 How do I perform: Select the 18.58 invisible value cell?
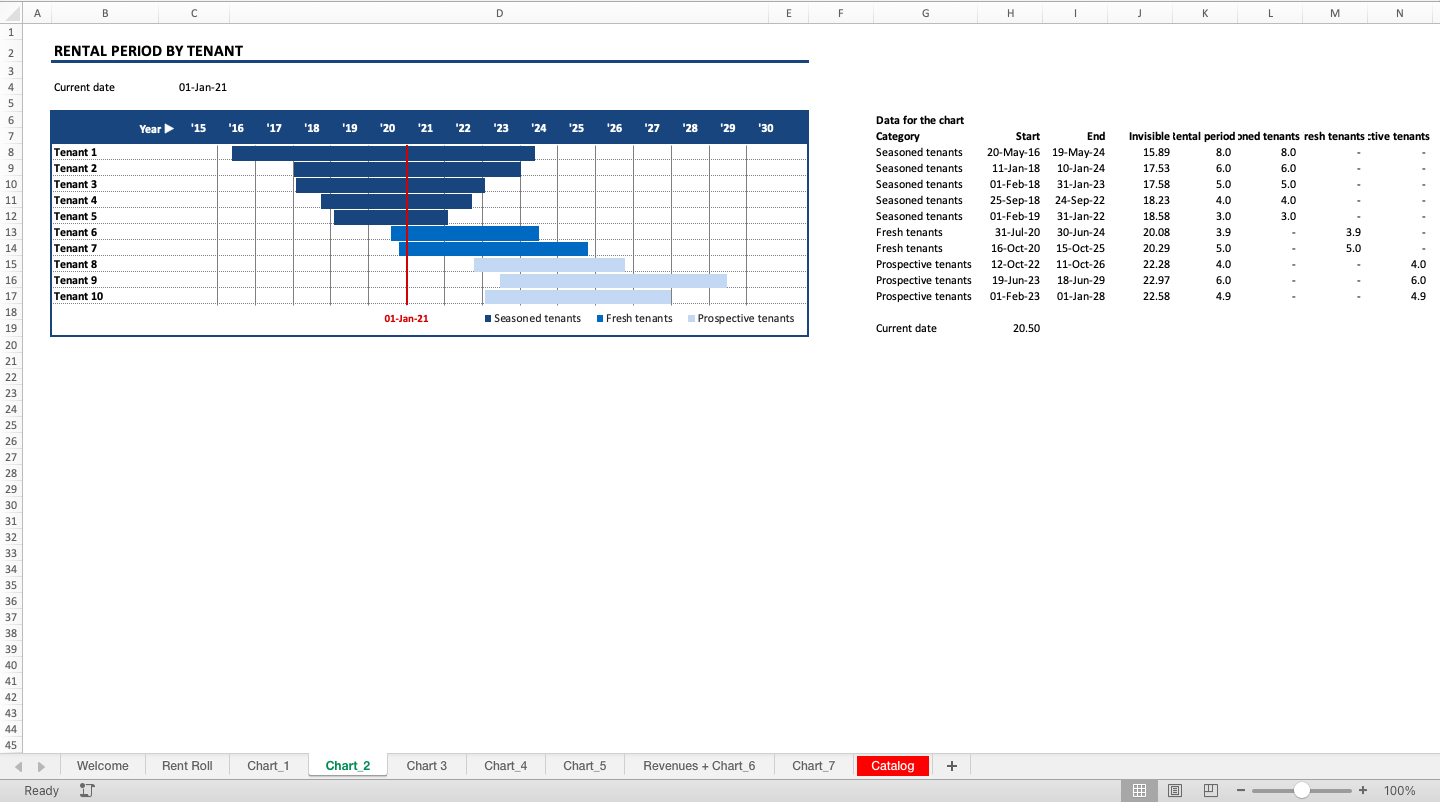coord(1140,216)
